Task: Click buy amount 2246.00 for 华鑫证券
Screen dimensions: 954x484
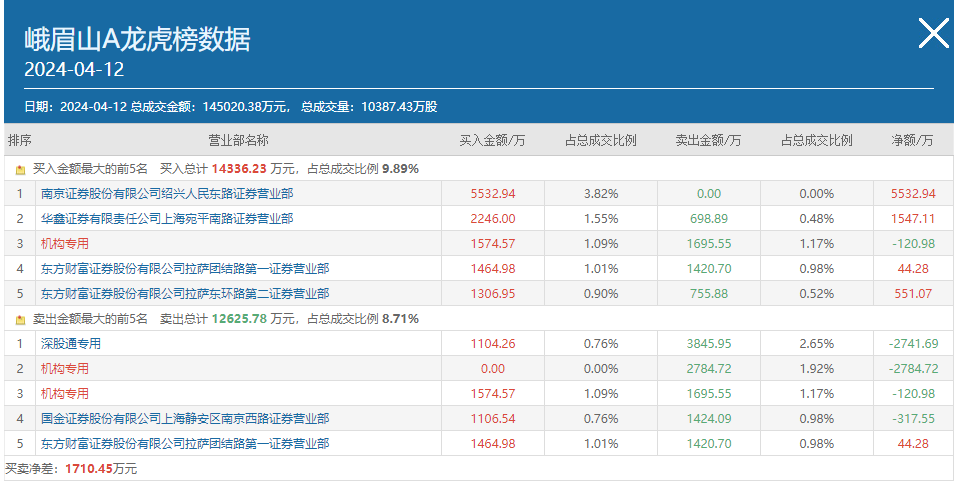Action: [493, 219]
